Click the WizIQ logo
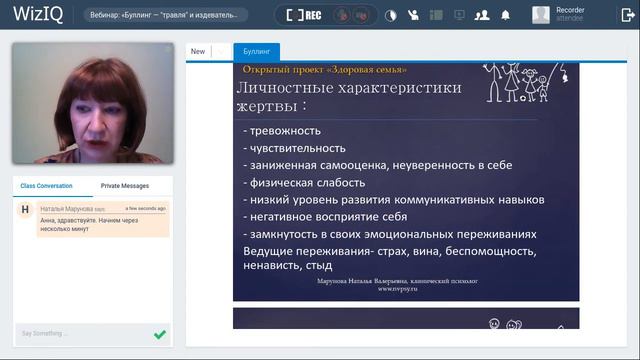 pyautogui.click(x=38, y=14)
